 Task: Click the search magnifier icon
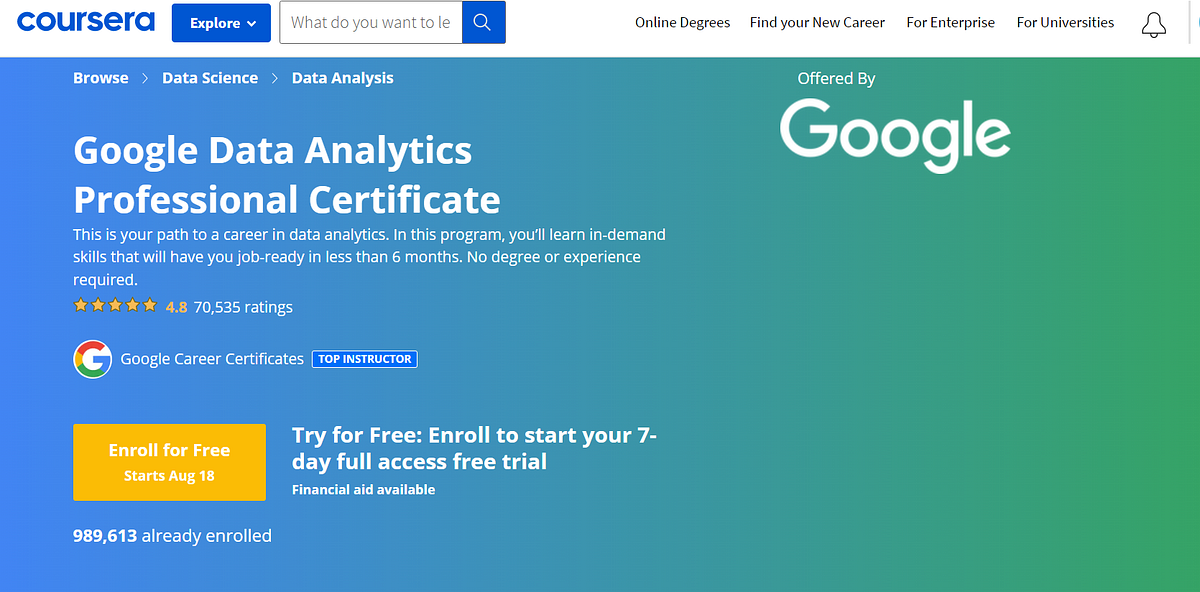coord(484,21)
